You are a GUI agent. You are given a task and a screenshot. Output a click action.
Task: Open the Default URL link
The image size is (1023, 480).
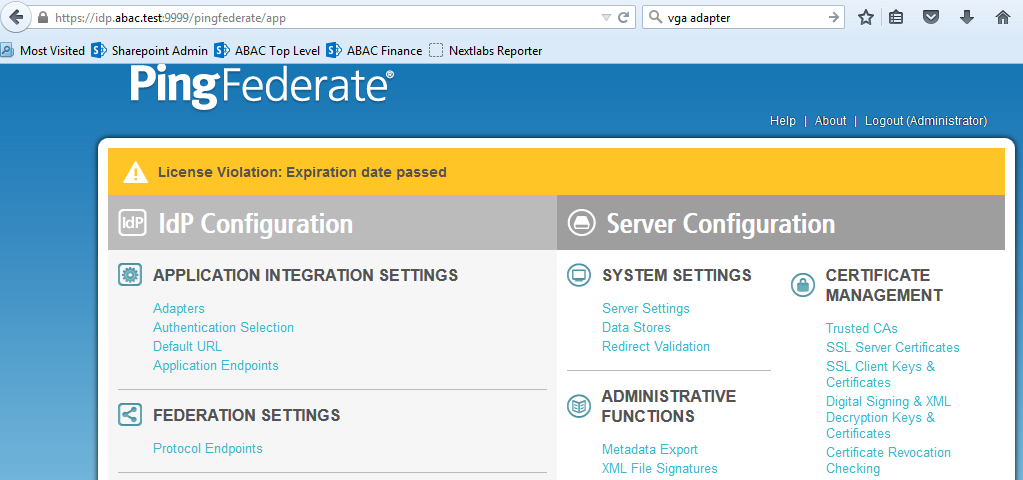(187, 346)
